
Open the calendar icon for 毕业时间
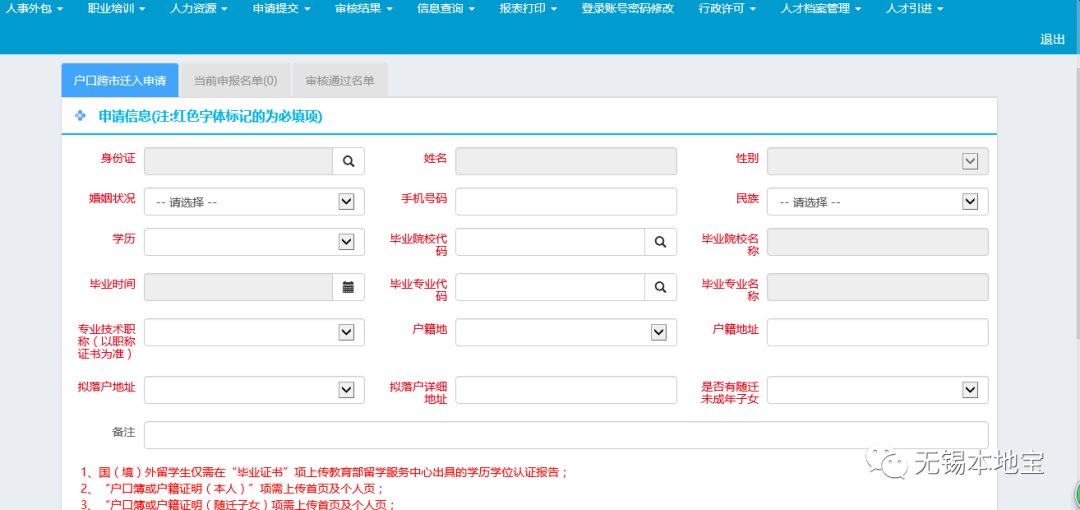pyautogui.click(x=348, y=287)
